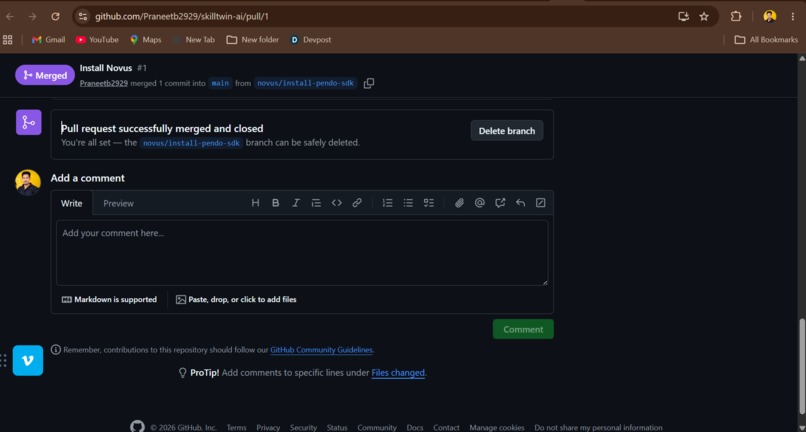Go back to previous page
Viewport: 806px width, 432px height.
coord(10,16)
